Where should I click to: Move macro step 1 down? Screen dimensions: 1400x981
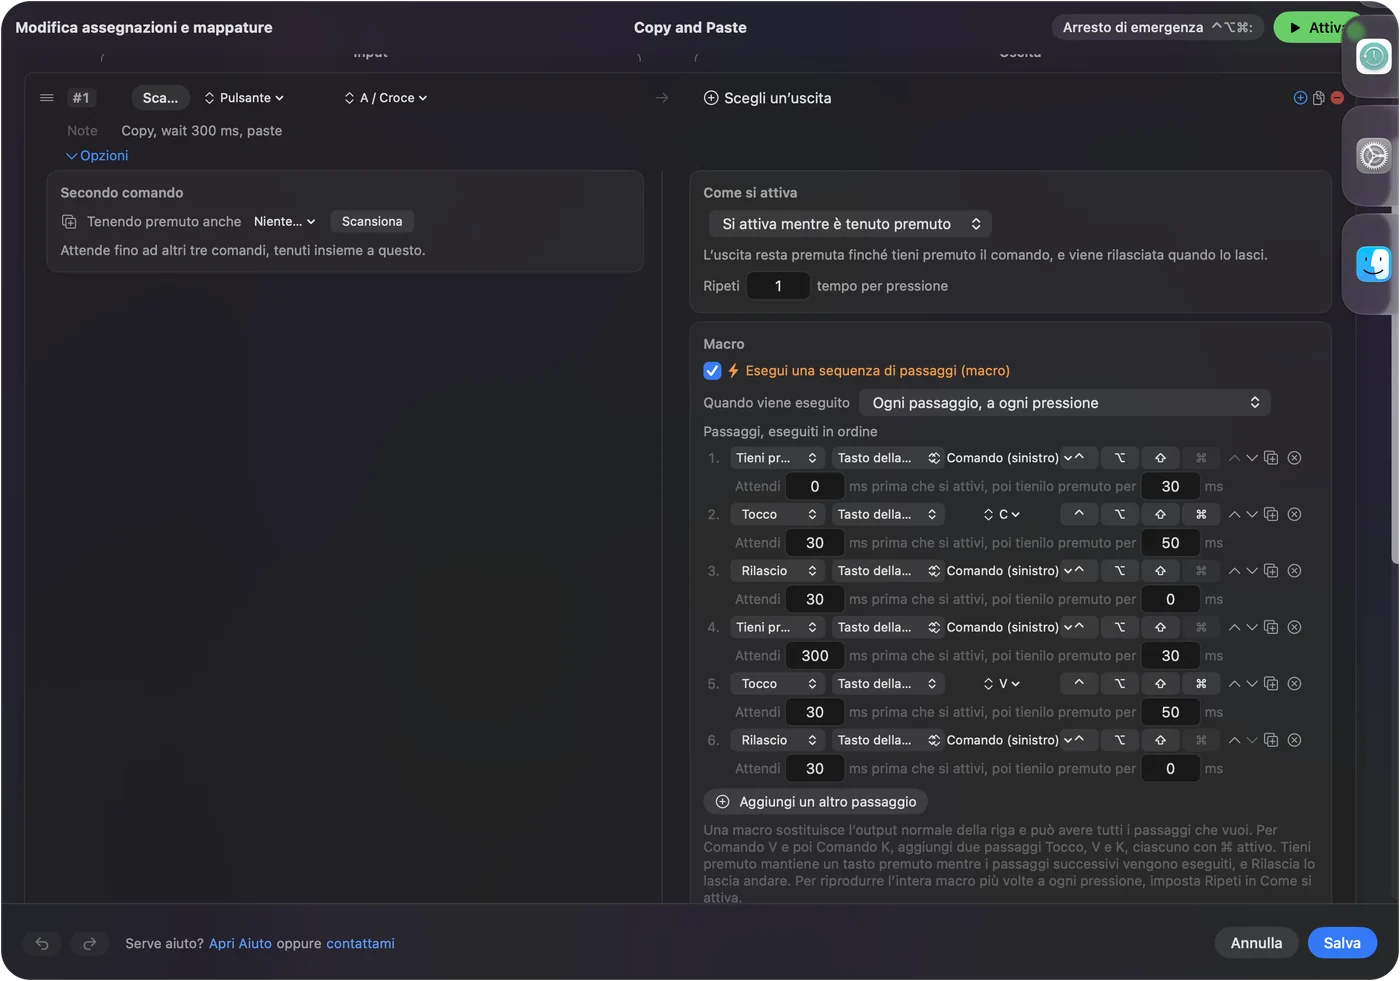[1252, 458]
